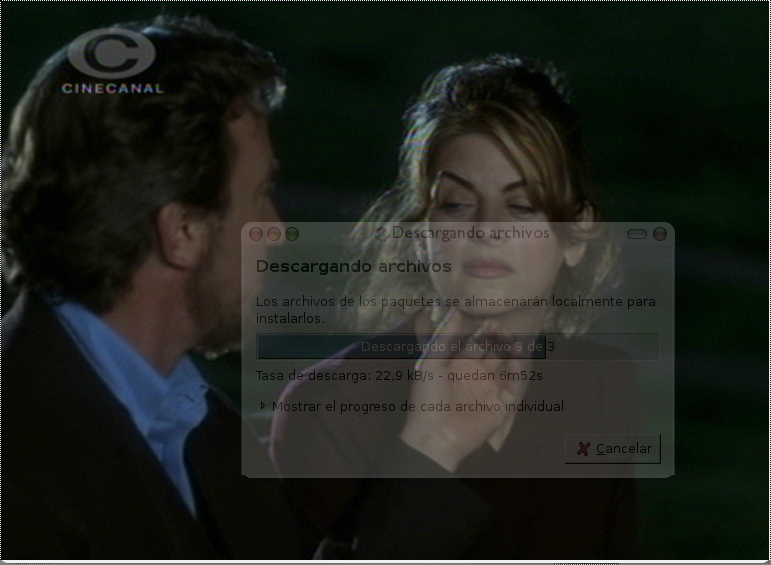Click the 'Descargando archivos' window title bar text

coord(471,233)
